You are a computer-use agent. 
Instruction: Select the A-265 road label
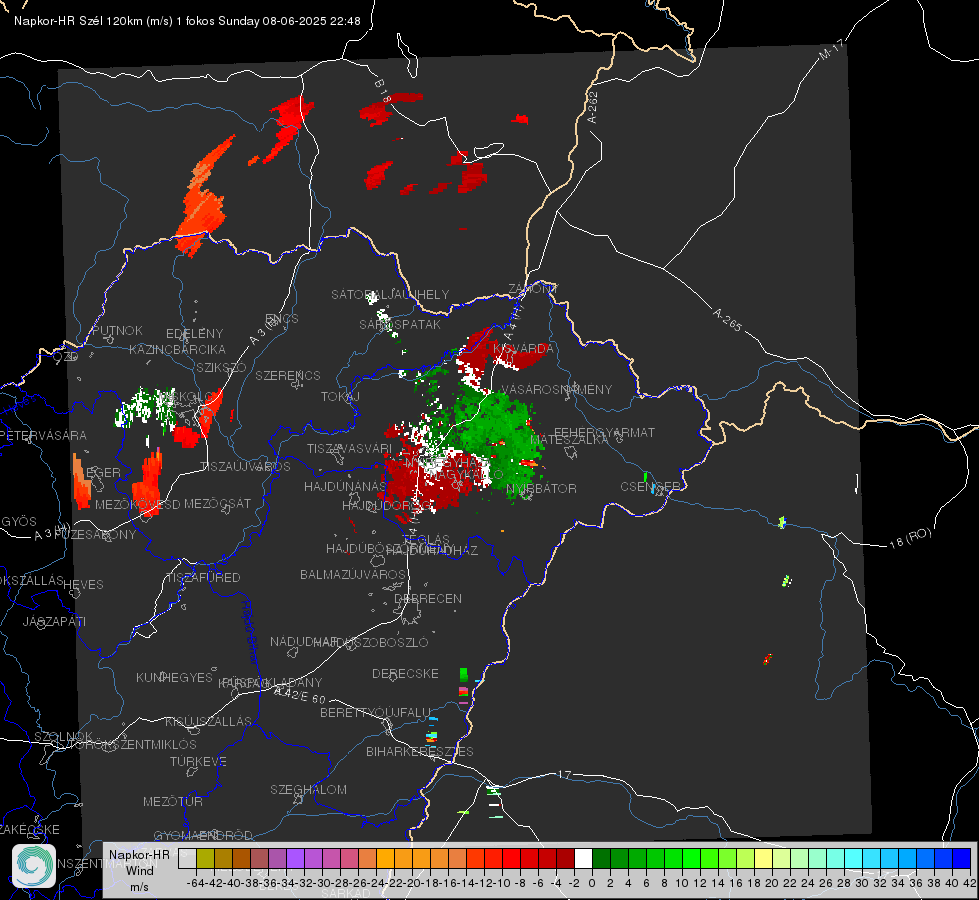point(727,319)
